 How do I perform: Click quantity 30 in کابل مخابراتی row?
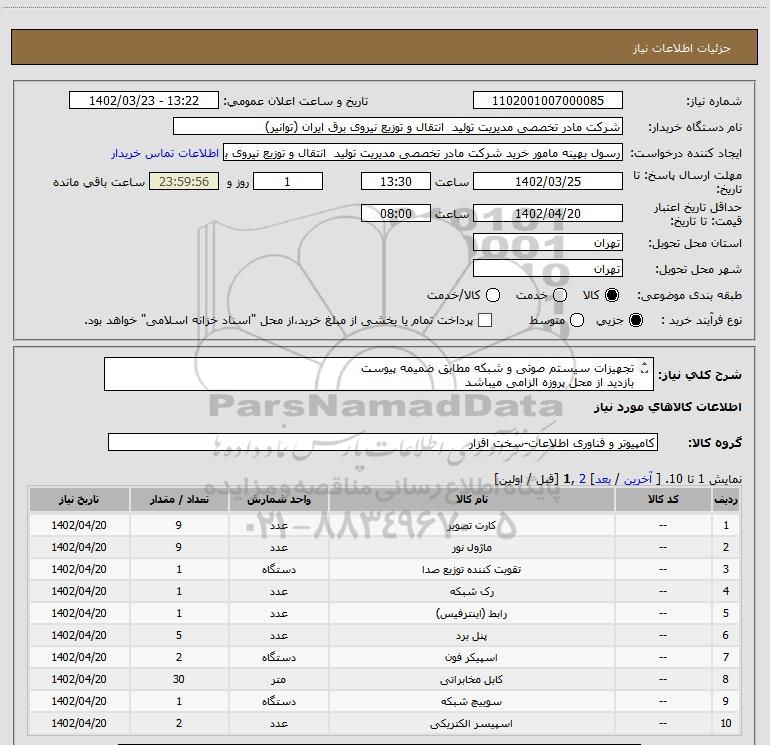coord(179,679)
